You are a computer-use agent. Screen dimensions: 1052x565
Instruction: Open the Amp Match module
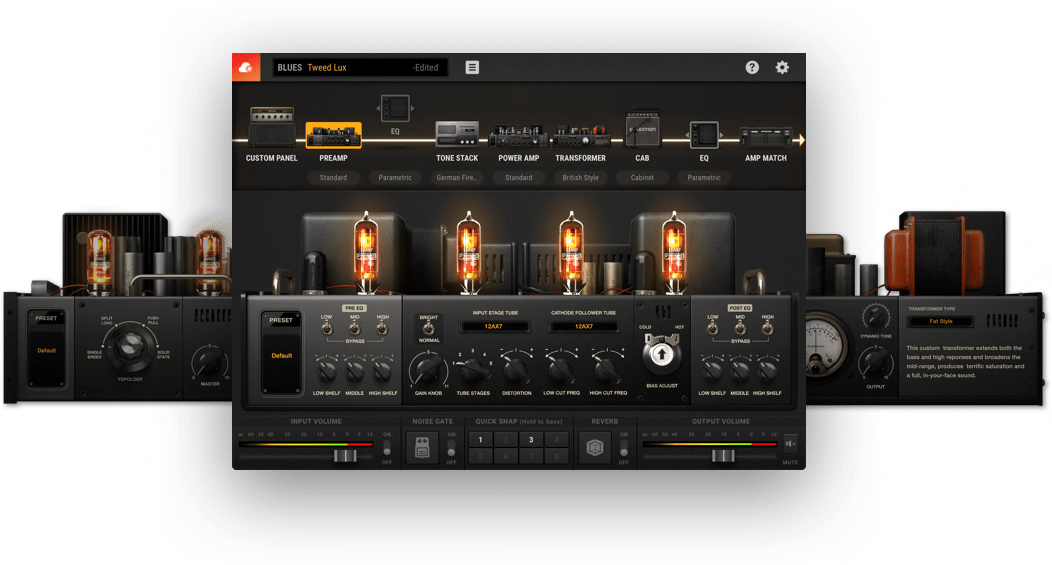[766, 136]
